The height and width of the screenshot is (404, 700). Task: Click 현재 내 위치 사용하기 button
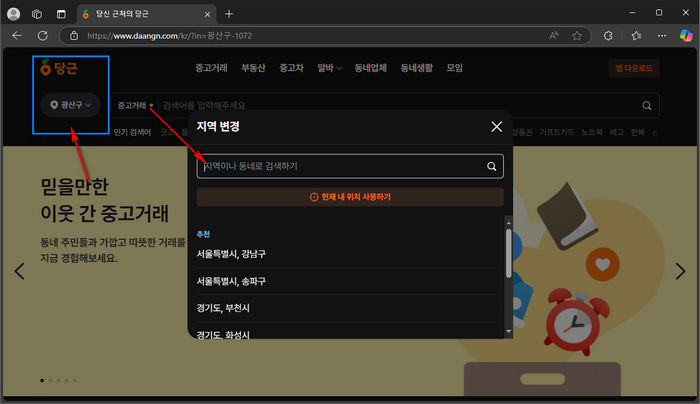point(350,197)
